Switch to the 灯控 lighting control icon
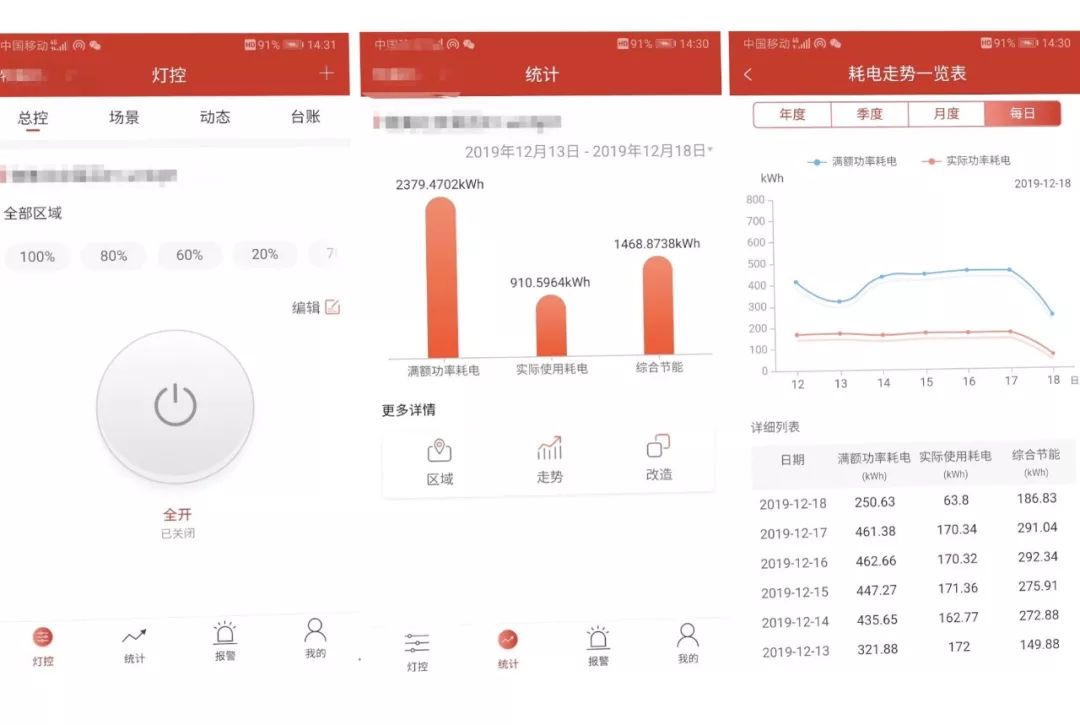Image resolution: width=1080 pixels, height=725 pixels. pyautogui.click(x=417, y=640)
